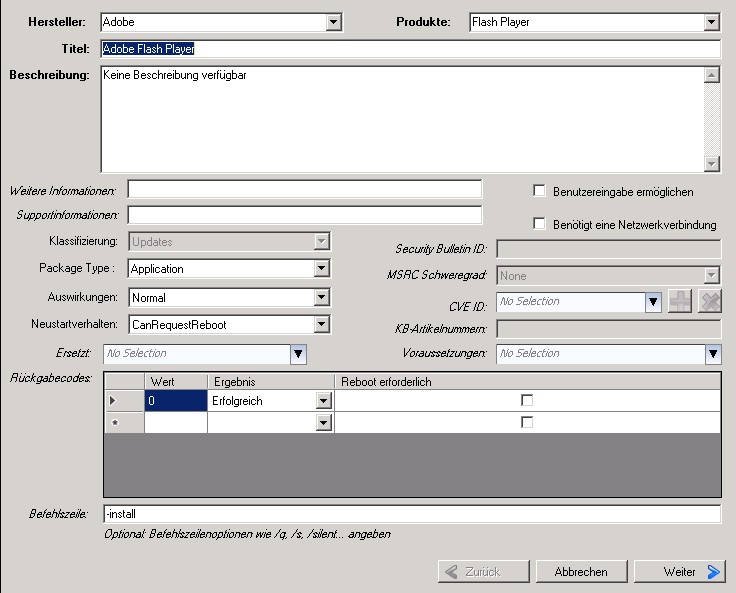Click the Weiter button
Image resolution: width=736 pixels, height=593 pixels.
tap(679, 571)
